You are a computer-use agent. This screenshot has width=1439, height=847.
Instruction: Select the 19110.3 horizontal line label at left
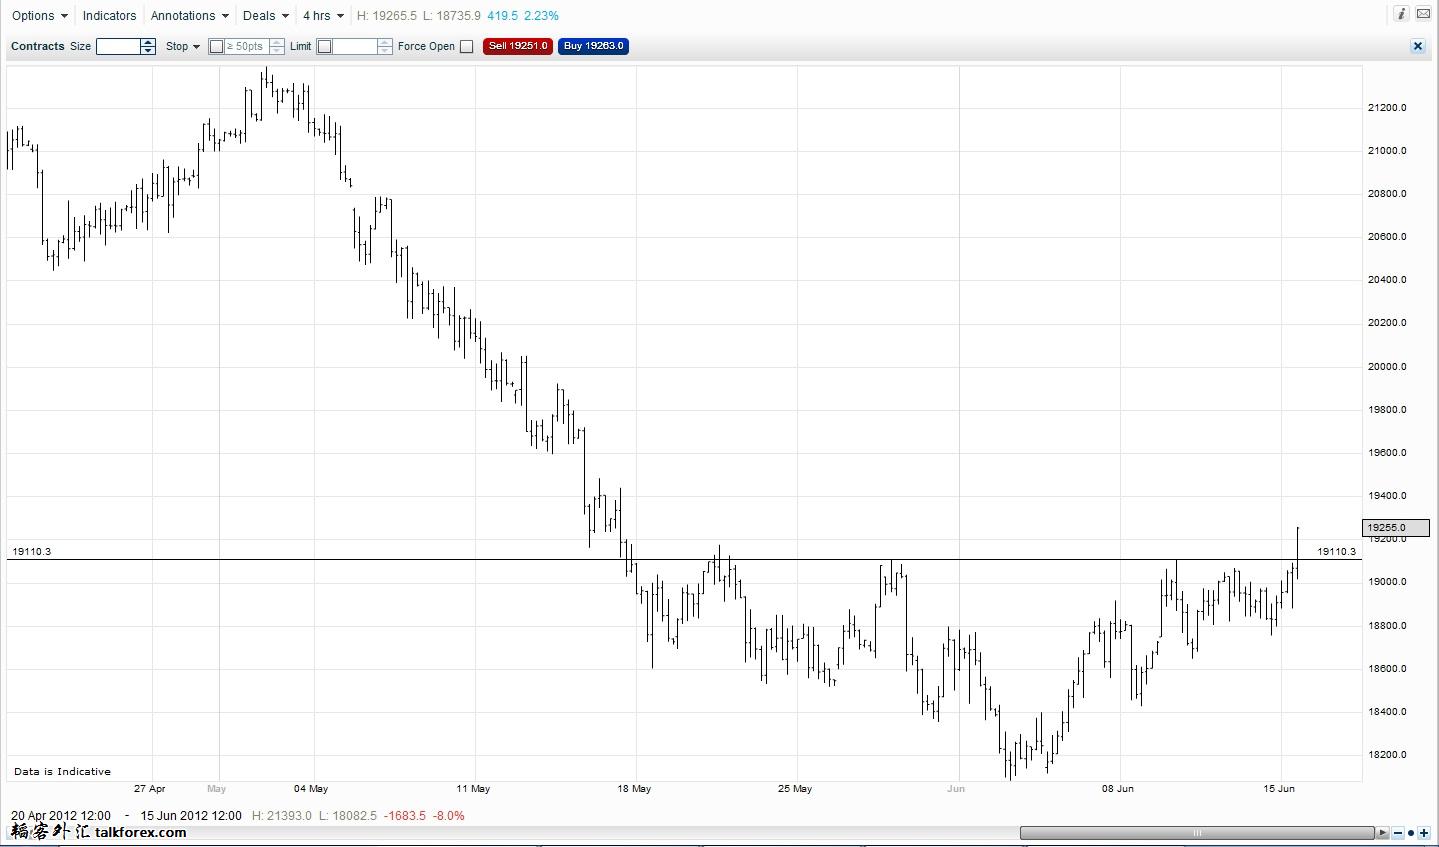click(31, 552)
